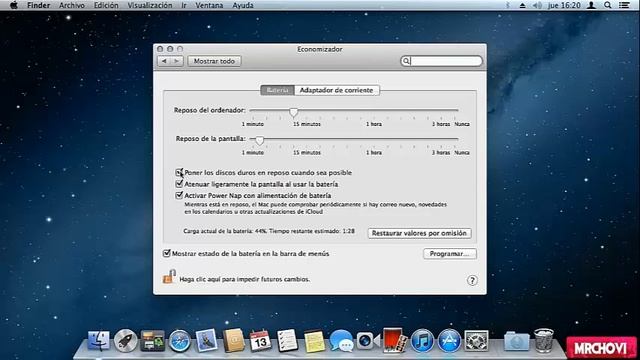Open Trash in the dock
640x360 pixels.
544,340
